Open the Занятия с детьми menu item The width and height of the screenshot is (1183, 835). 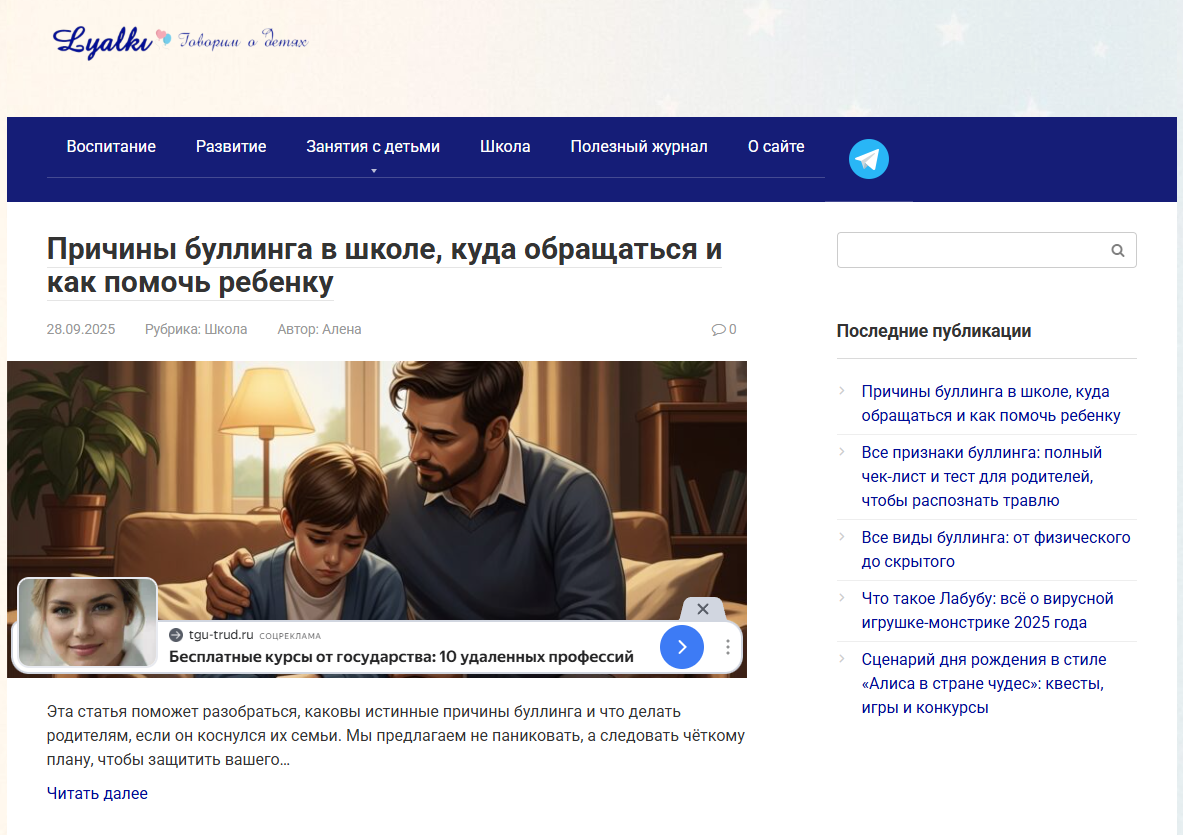(373, 146)
